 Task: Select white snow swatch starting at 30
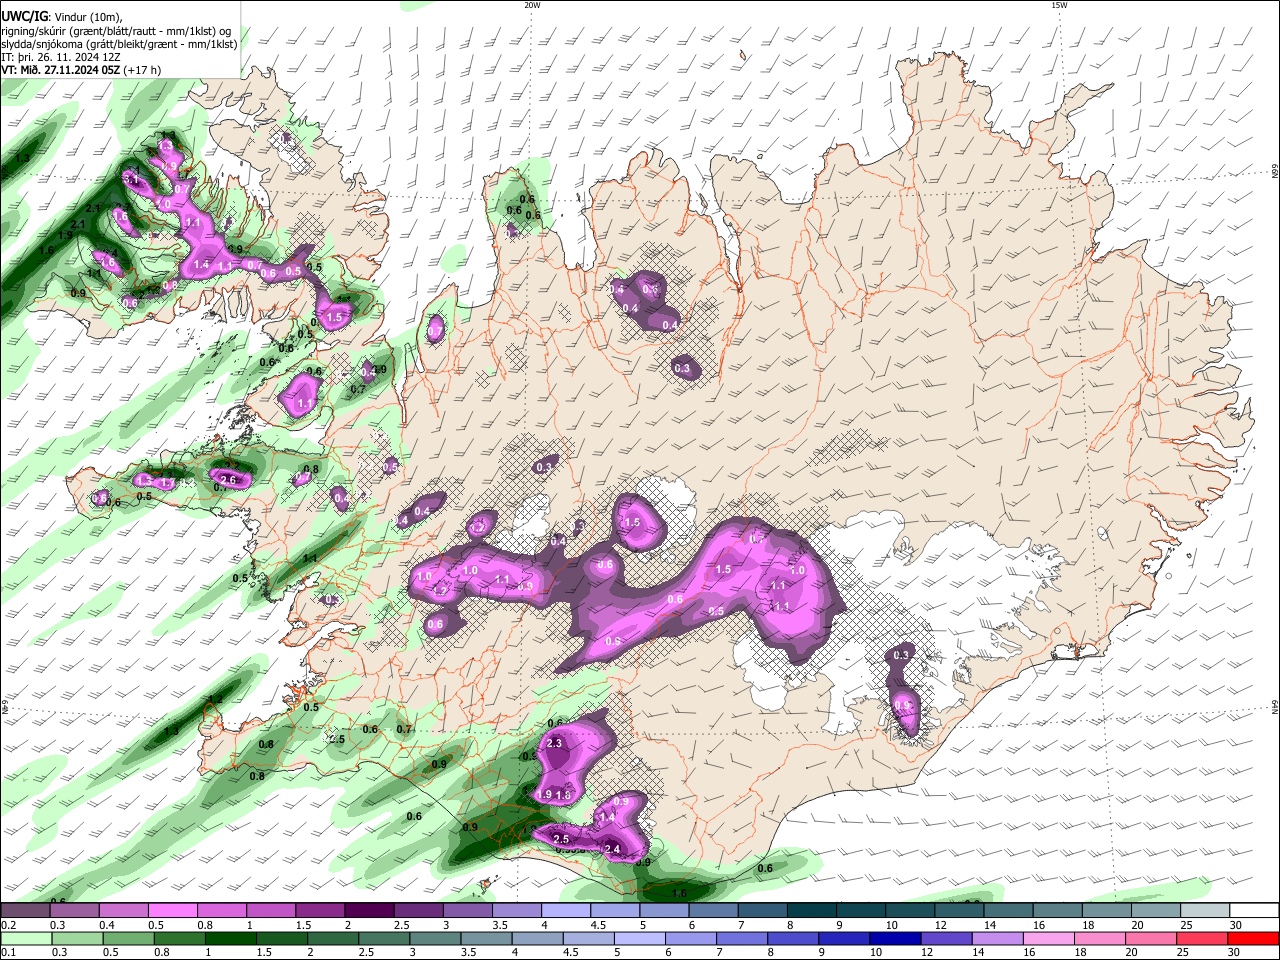tap(1255, 911)
